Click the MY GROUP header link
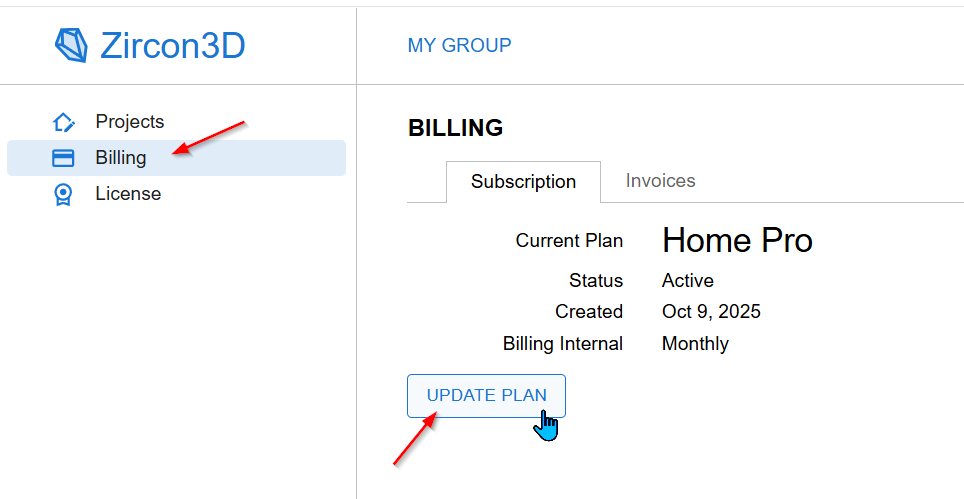 pos(459,45)
